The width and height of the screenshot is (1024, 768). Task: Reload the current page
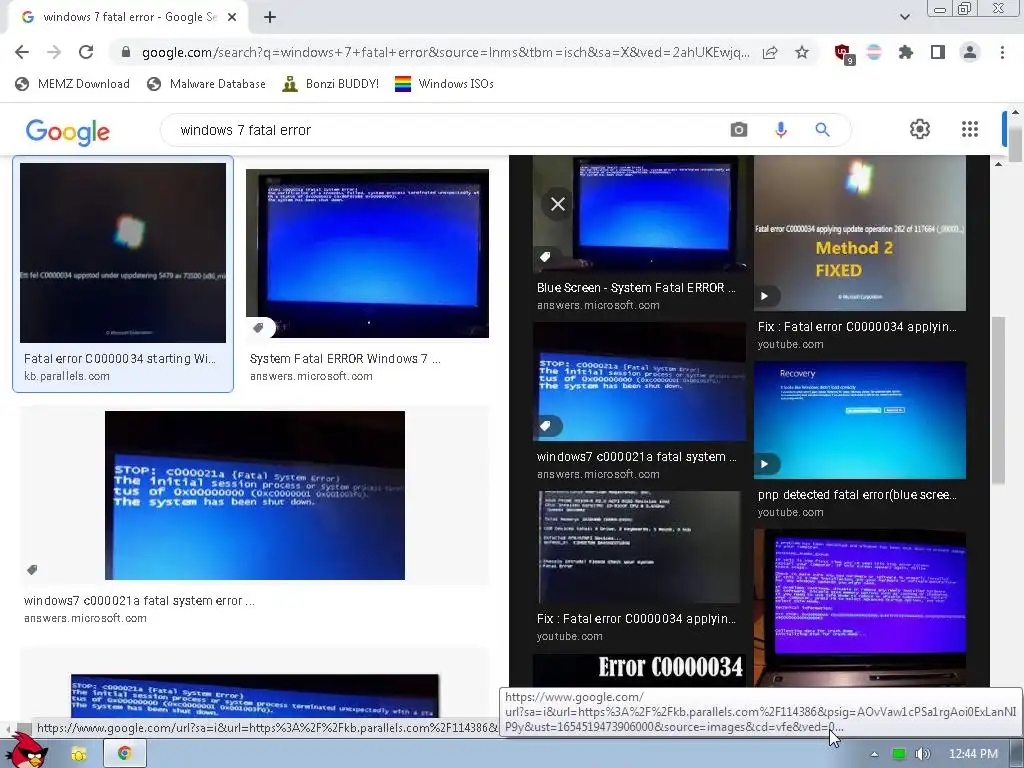coord(86,52)
